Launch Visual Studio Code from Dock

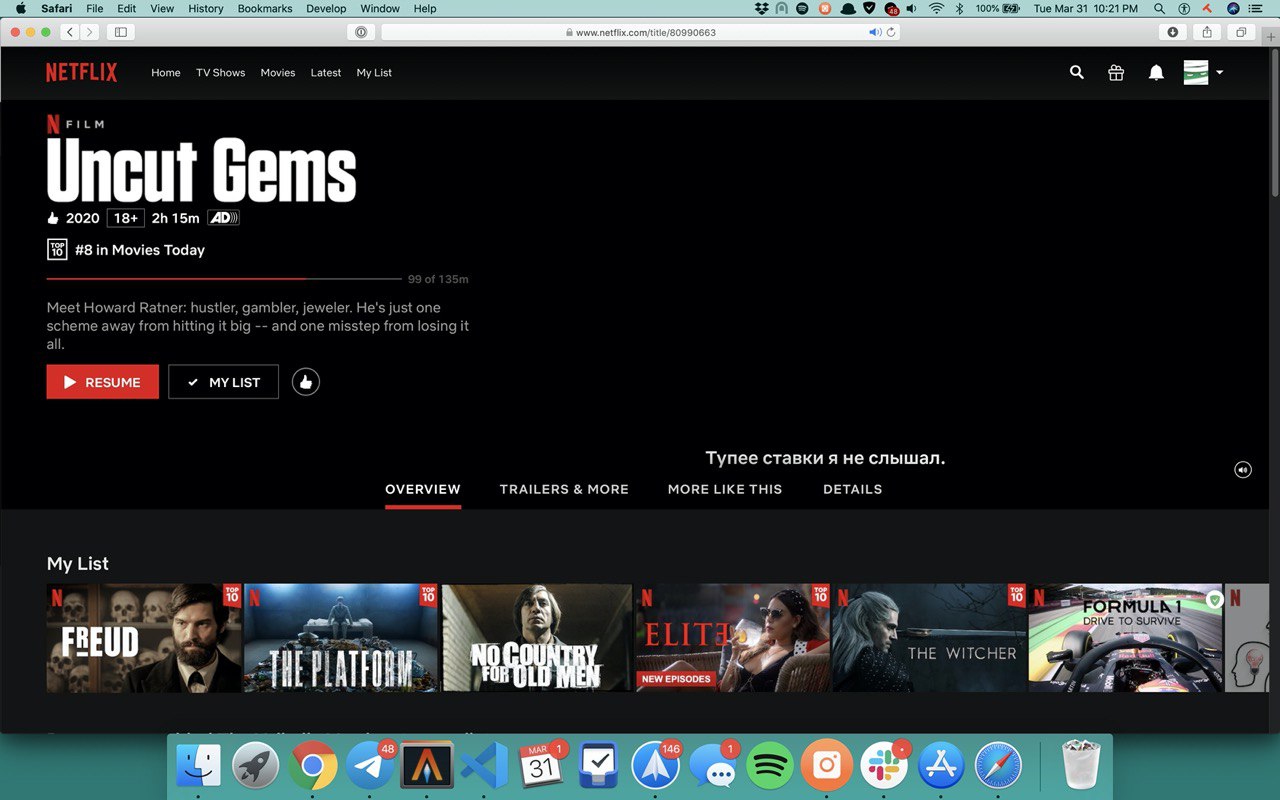(486, 767)
